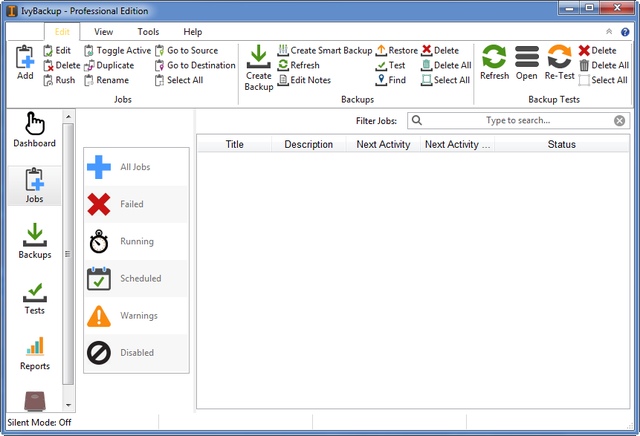Click large Refresh in Backup Tests

click(x=494, y=62)
